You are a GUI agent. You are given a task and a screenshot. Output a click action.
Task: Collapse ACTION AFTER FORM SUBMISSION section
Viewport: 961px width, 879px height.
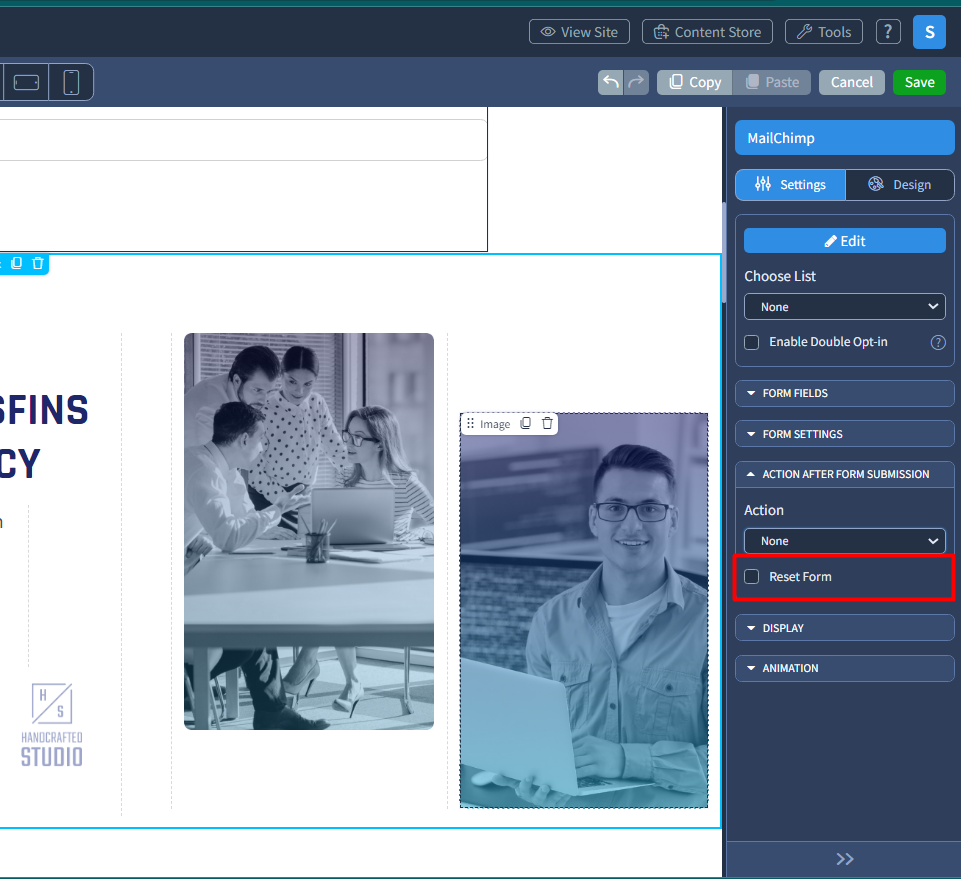pyautogui.click(x=845, y=474)
